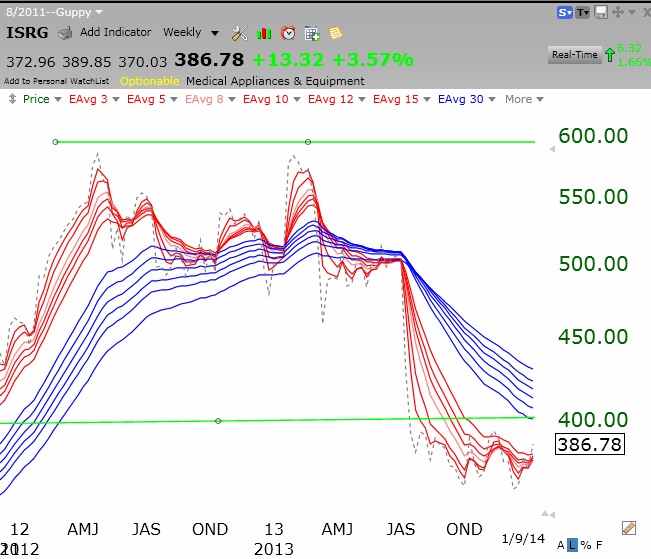
Task: Click the upper green line's left handle
Action: pyautogui.click(x=55, y=142)
